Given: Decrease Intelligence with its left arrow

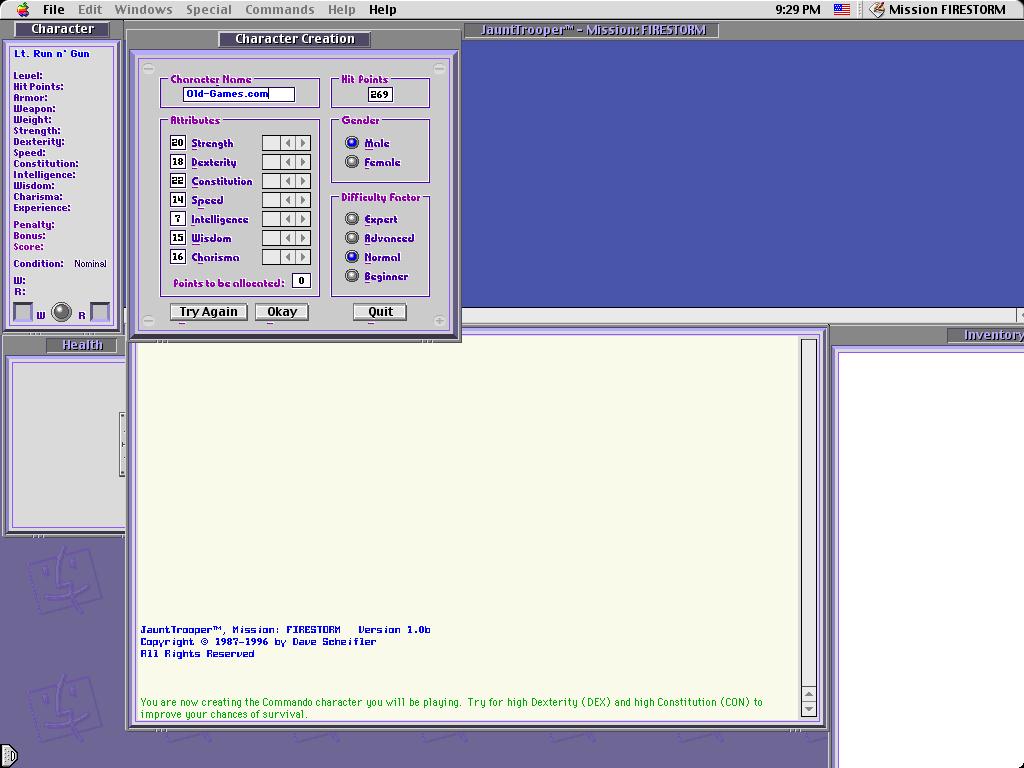Looking at the screenshot, I should [288, 219].
